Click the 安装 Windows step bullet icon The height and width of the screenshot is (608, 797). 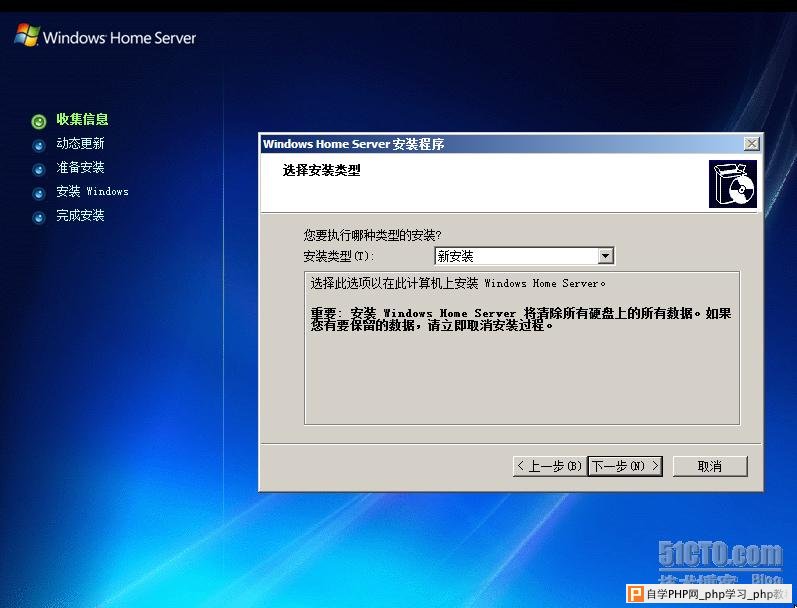pyautogui.click(x=39, y=194)
